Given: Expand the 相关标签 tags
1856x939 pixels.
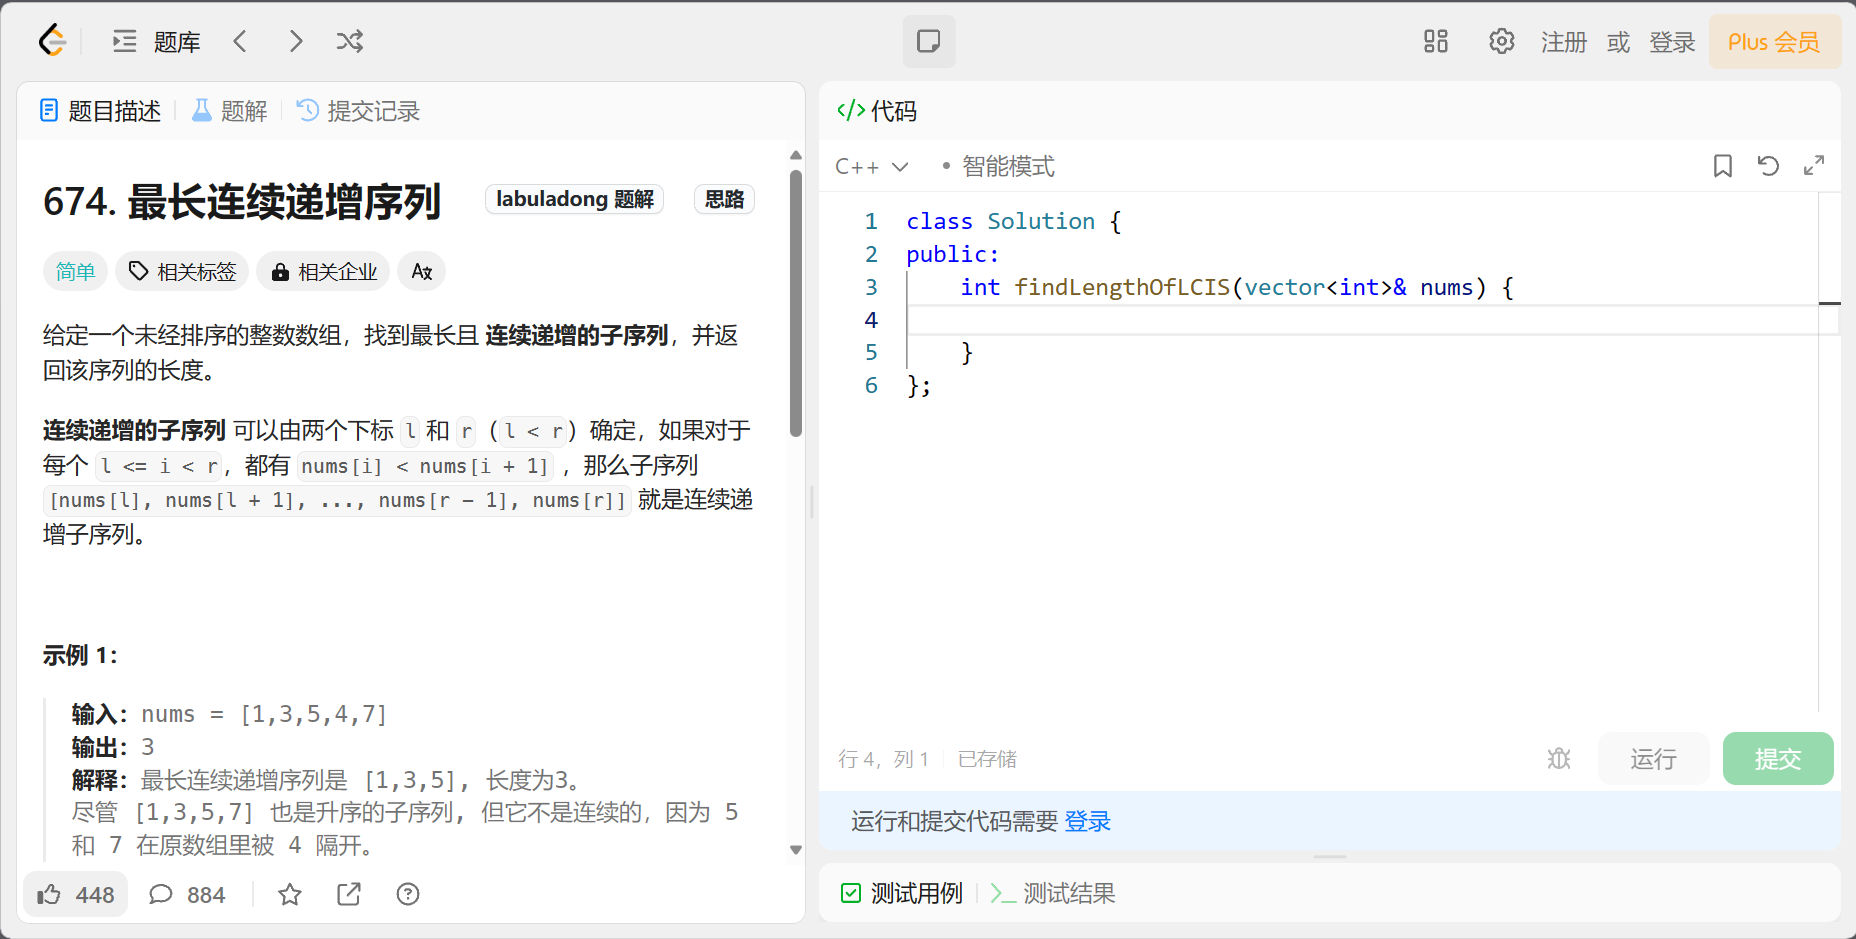Looking at the screenshot, I should 182,272.
